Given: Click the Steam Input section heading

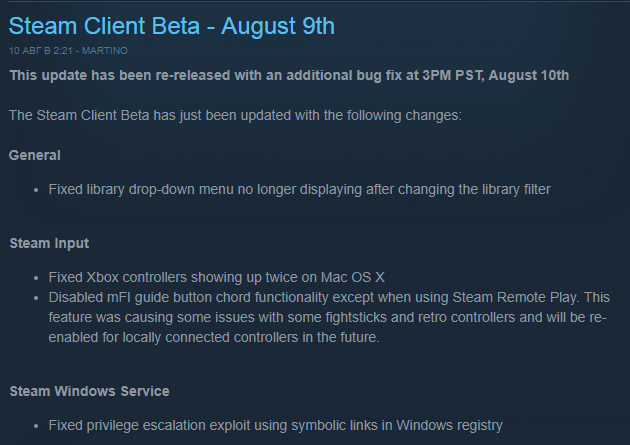Looking at the screenshot, I should 49,243.
